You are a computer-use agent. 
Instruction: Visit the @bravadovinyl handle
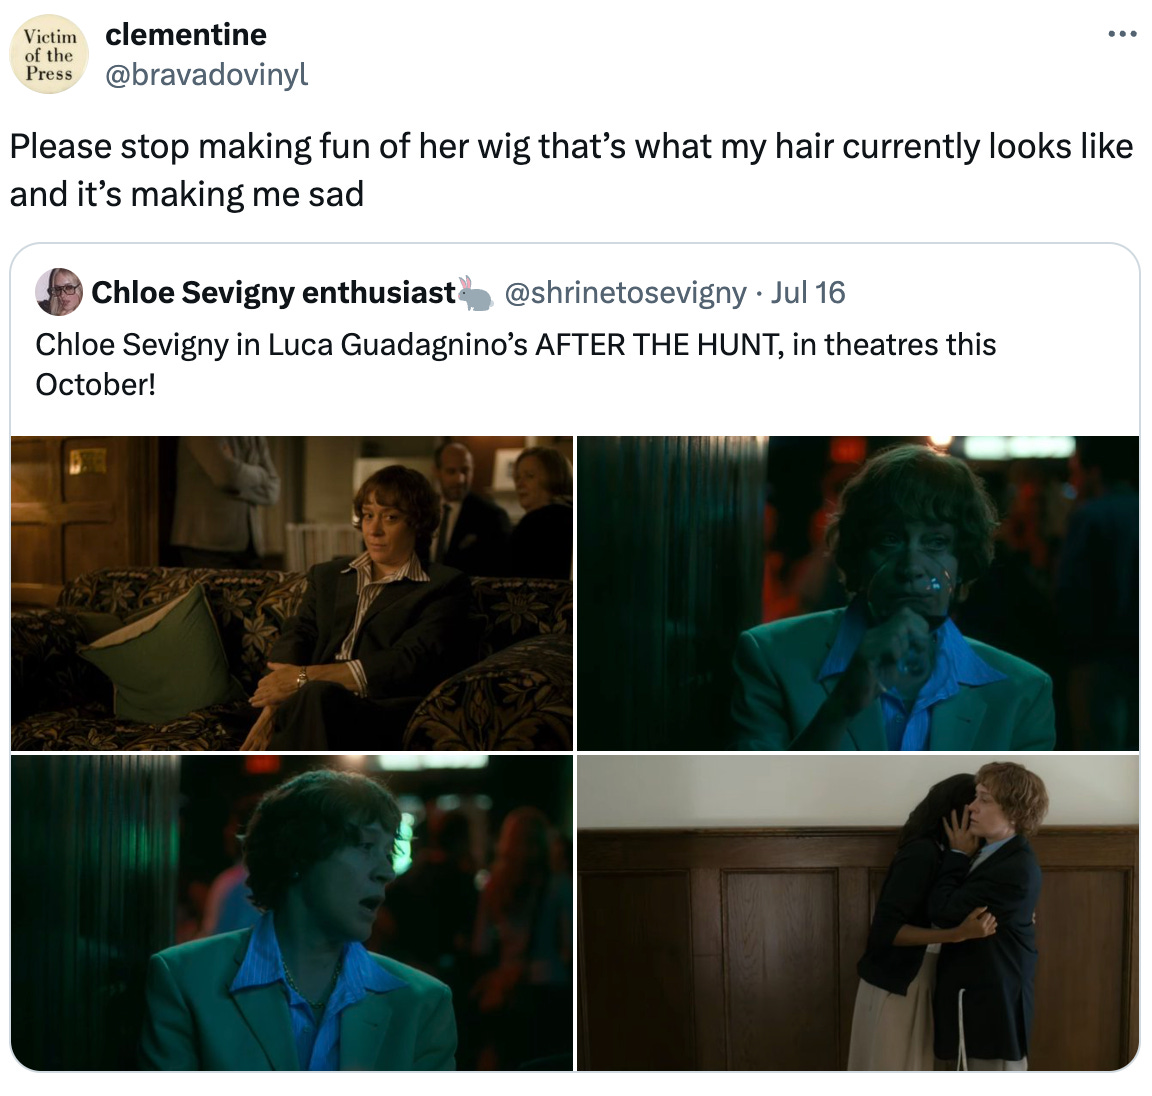point(206,75)
